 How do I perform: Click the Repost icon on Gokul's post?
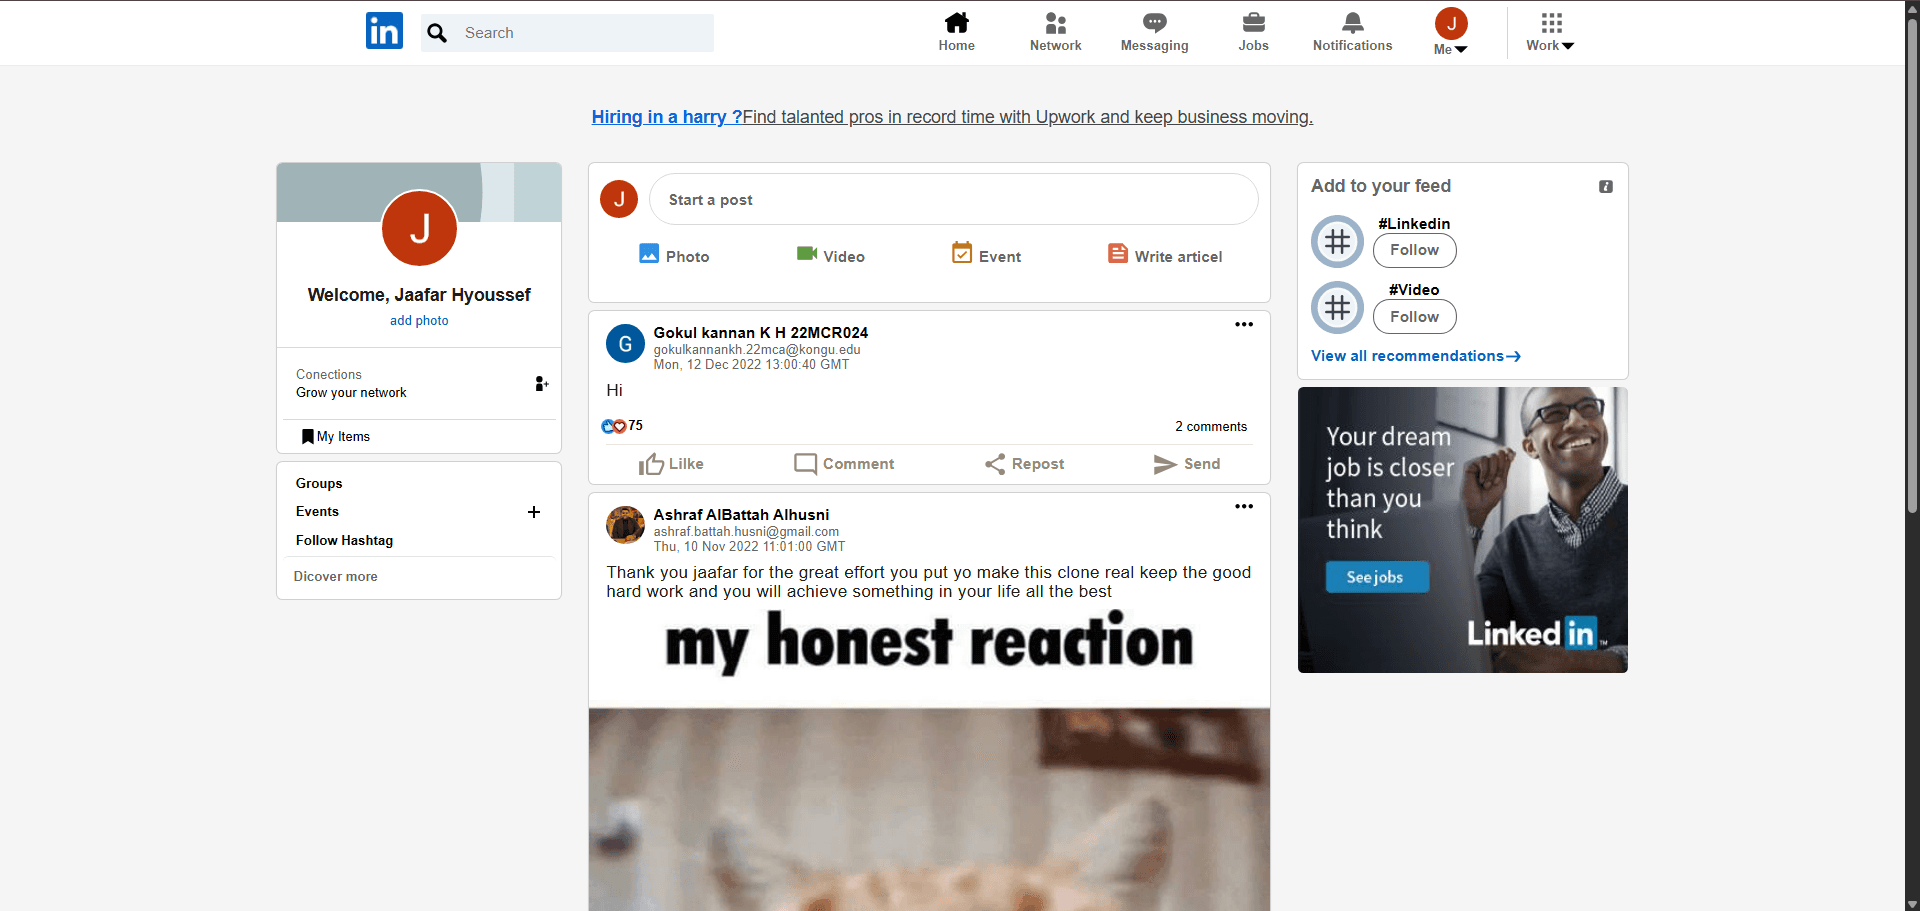coord(995,463)
